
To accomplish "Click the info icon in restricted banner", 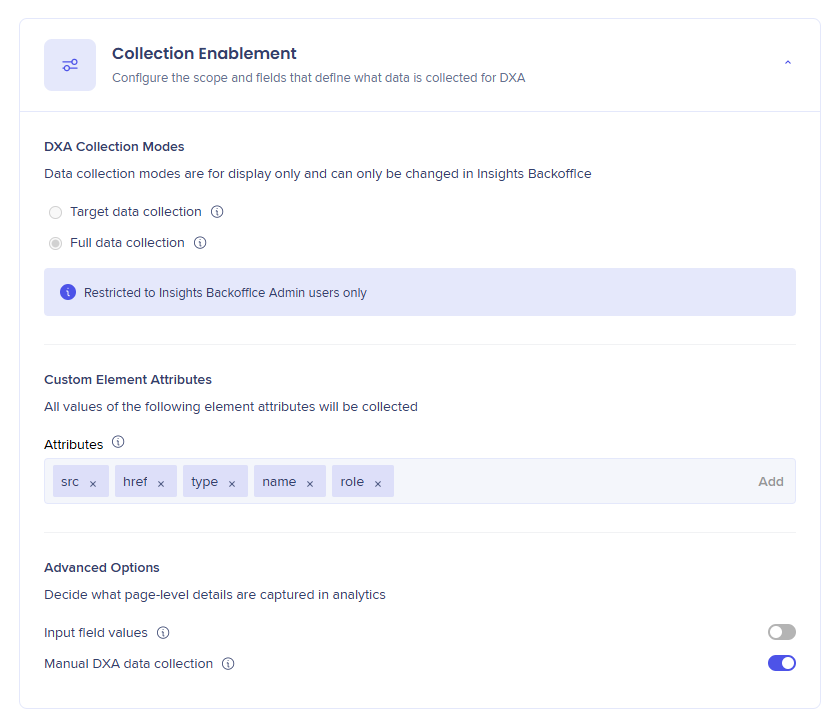I will [68, 292].
